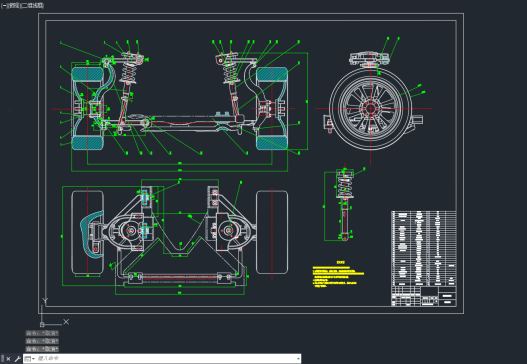This screenshot has width=527, height=364.
Task: Select the UCS origin icon
Action: pos(42,324)
